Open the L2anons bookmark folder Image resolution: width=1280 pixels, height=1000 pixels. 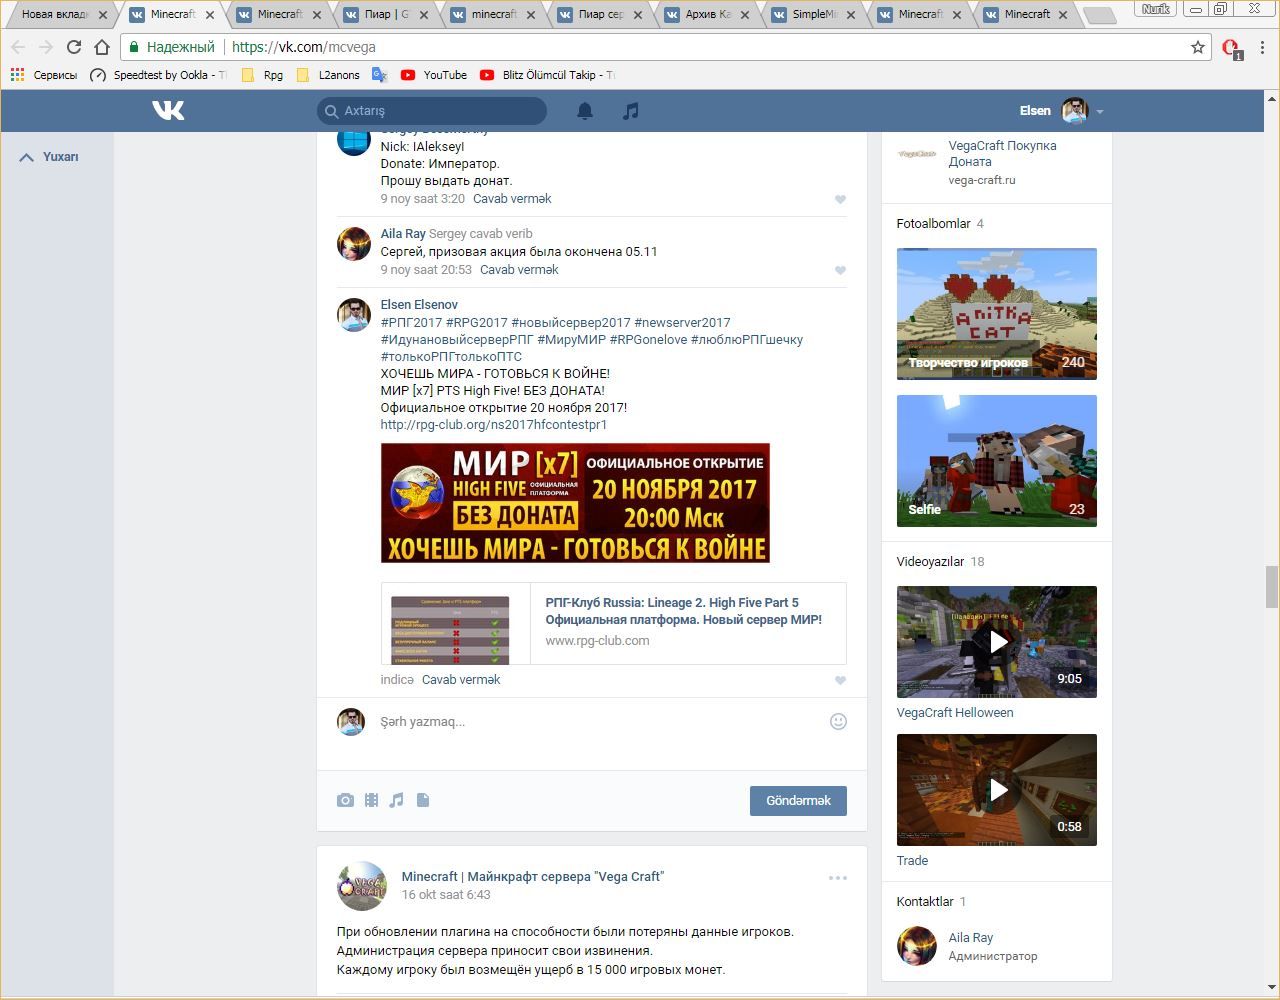328,75
